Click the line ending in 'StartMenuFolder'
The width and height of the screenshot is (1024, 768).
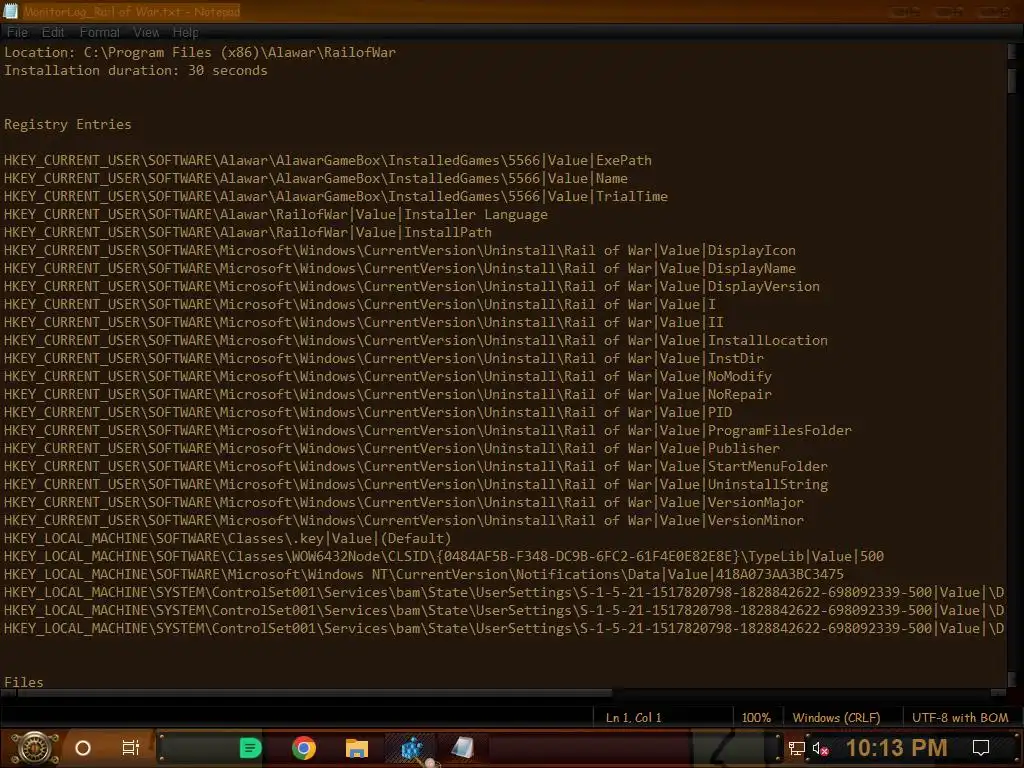pos(416,467)
